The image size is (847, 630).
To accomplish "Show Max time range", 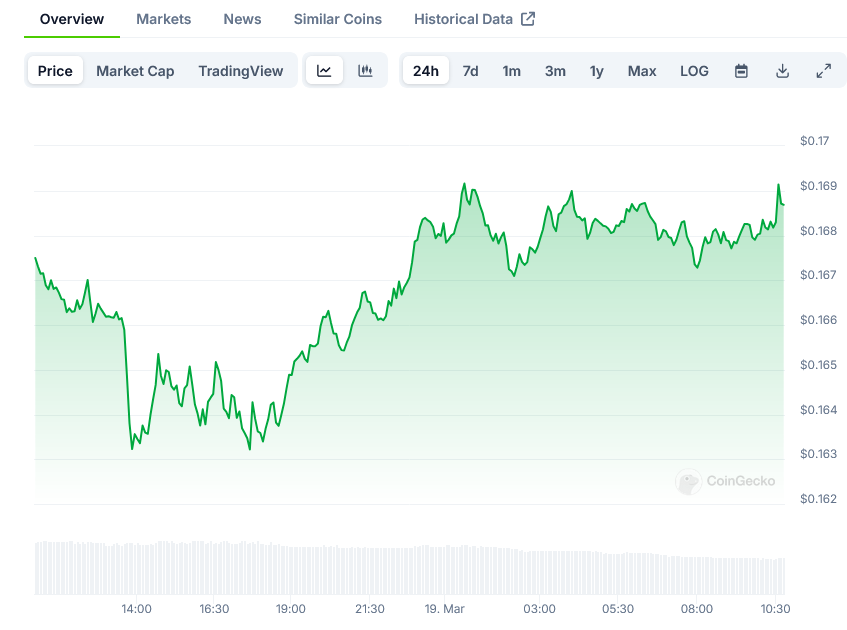I will (x=642, y=71).
